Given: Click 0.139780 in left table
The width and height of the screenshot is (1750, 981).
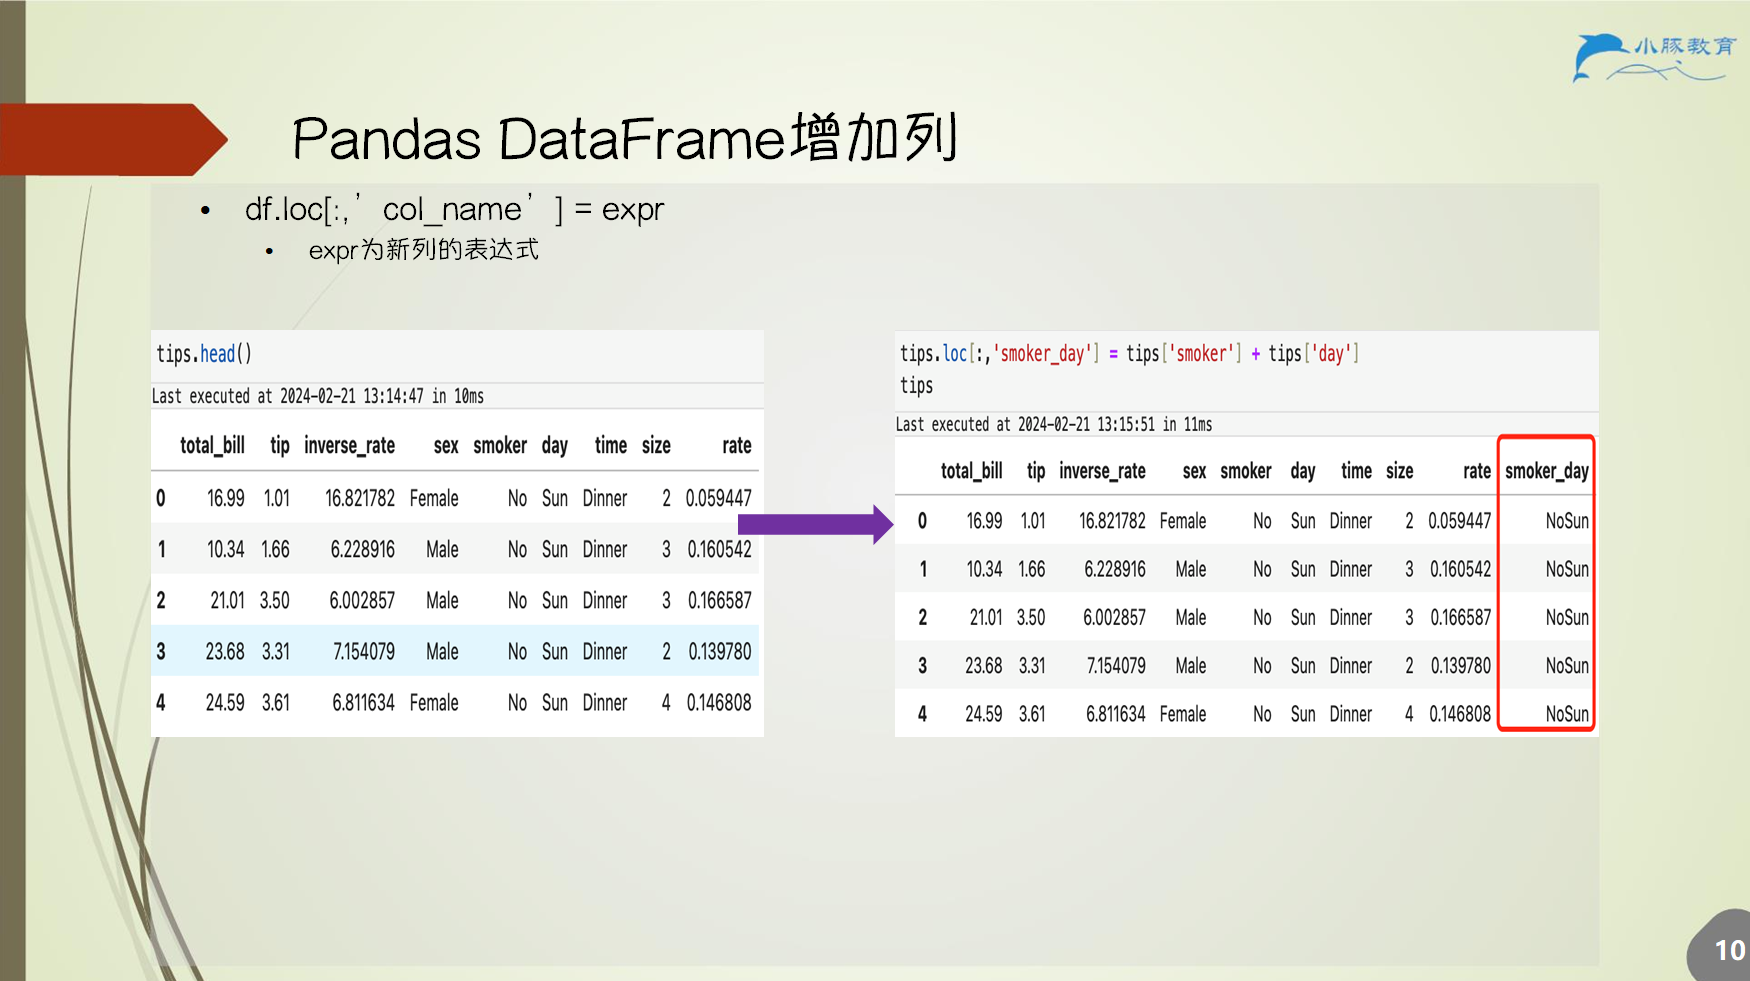Looking at the screenshot, I should pos(719,651).
